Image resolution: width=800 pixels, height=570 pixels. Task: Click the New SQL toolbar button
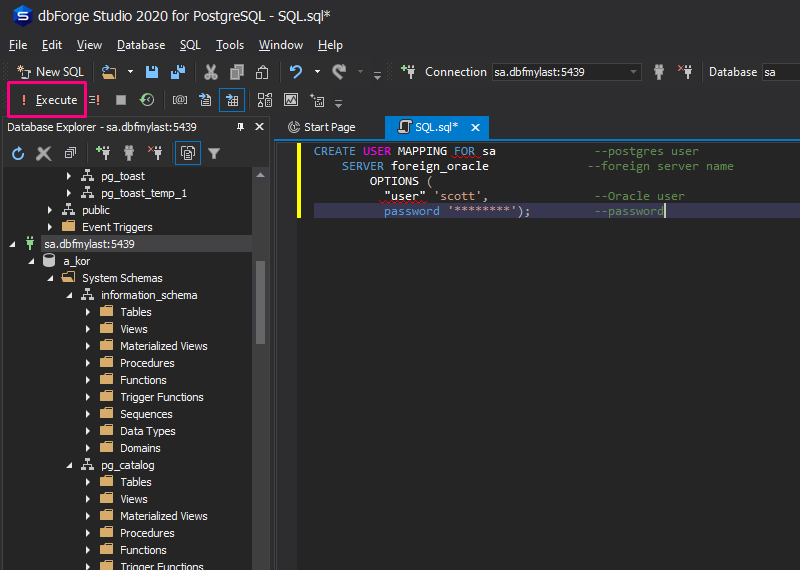[50, 72]
